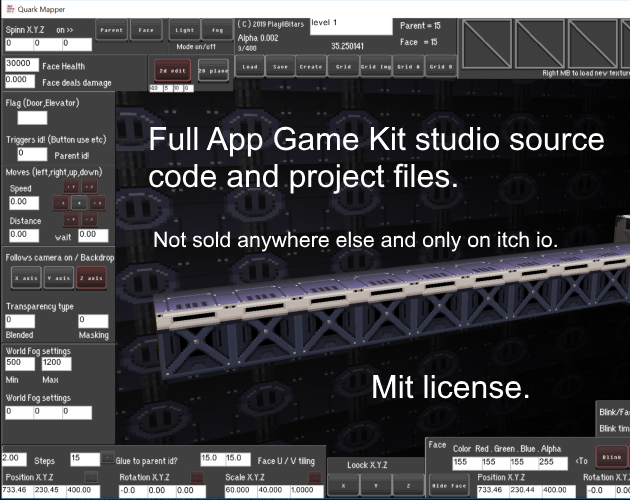630x500 pixels.
Task: Click the Face Health input field
Action: tap(22, 64)
